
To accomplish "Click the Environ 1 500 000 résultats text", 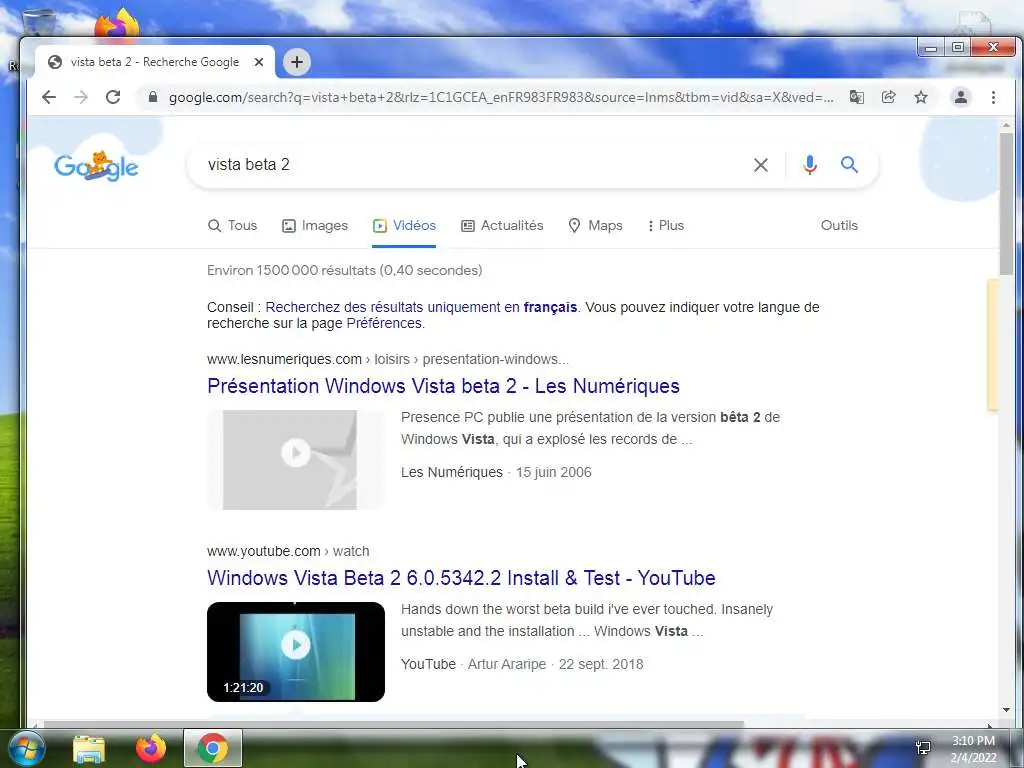I will [344, 270].
